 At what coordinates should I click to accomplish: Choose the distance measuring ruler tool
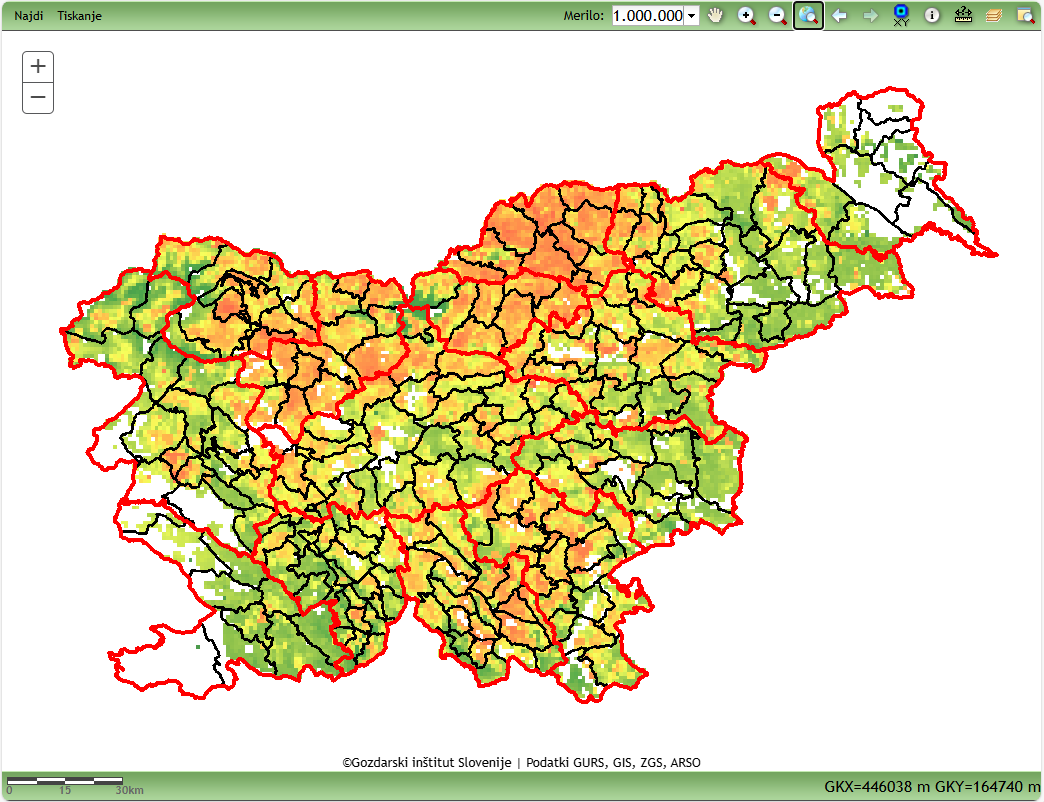click(x=963, y=15)
